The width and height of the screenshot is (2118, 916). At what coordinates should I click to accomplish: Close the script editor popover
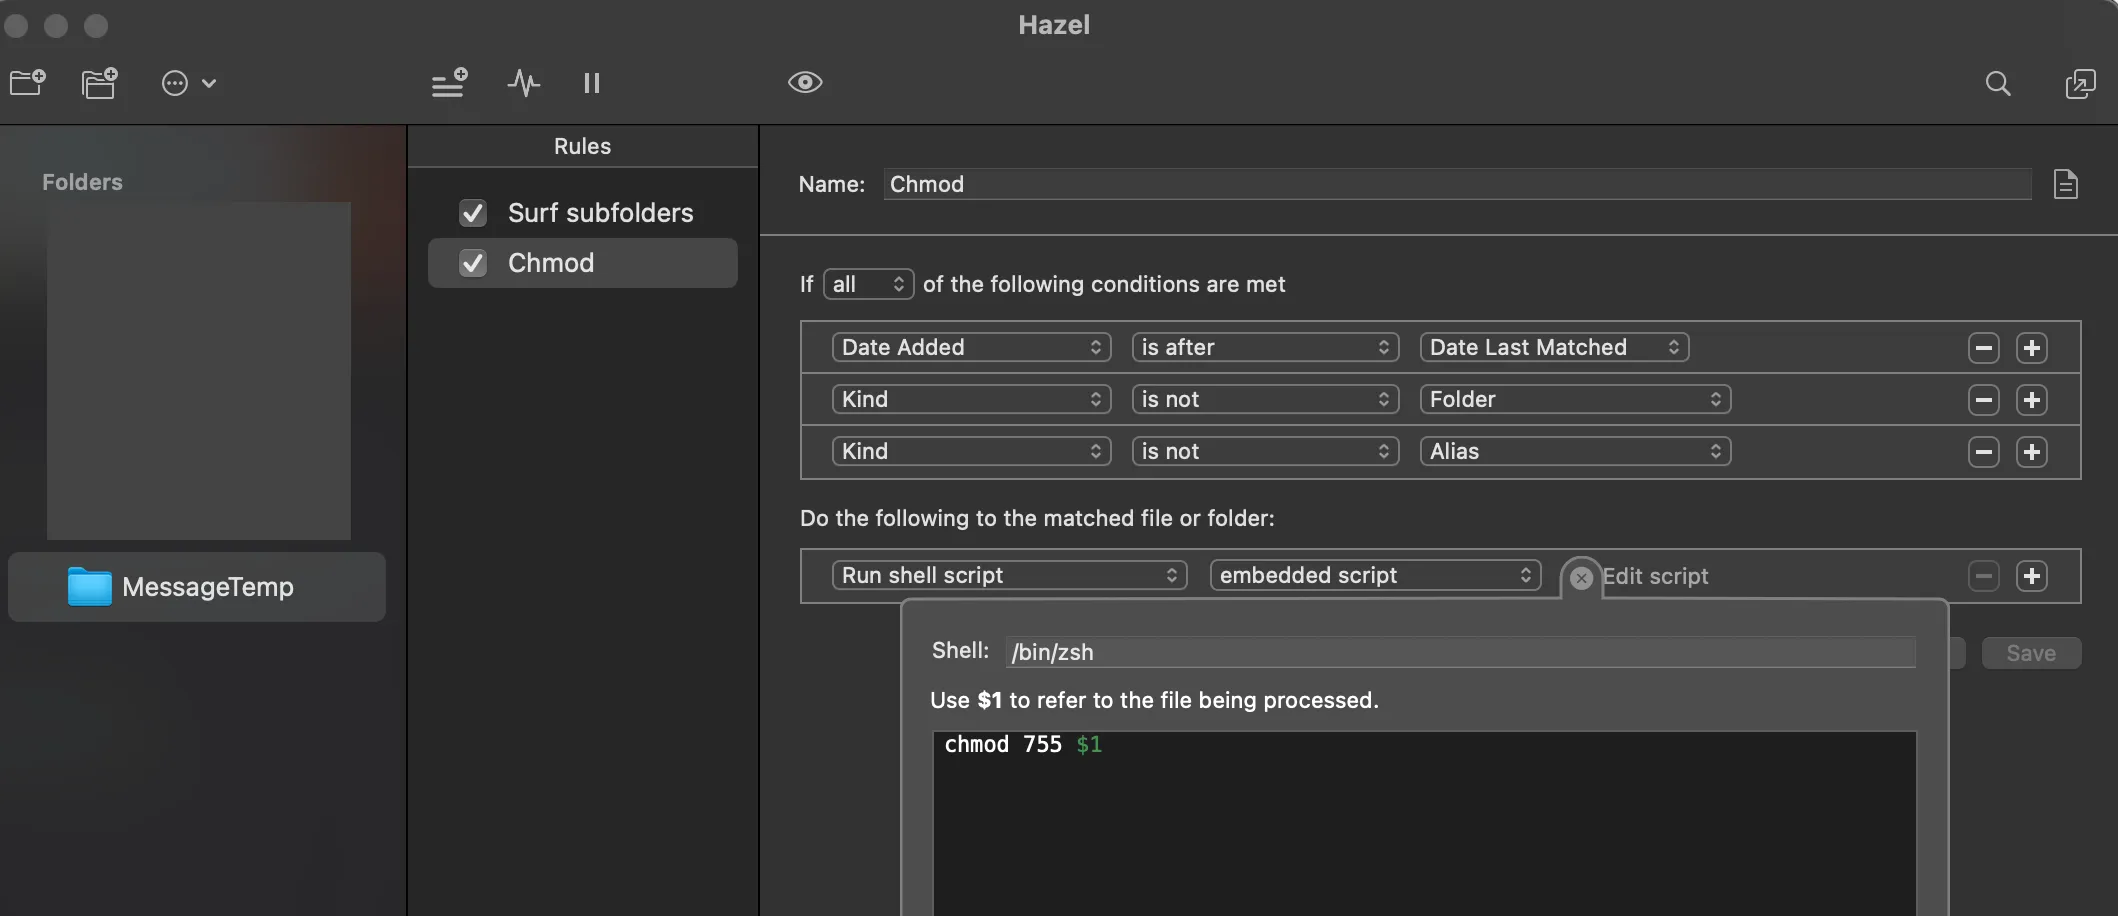click(x=1581, y=578)
